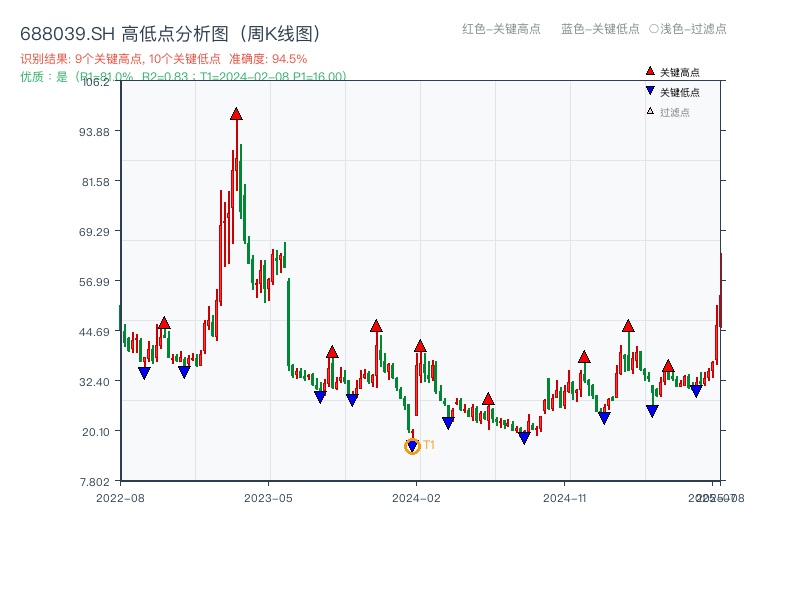
Task: Click the T1 label next to the orange circle
Action: click(428, 443)
